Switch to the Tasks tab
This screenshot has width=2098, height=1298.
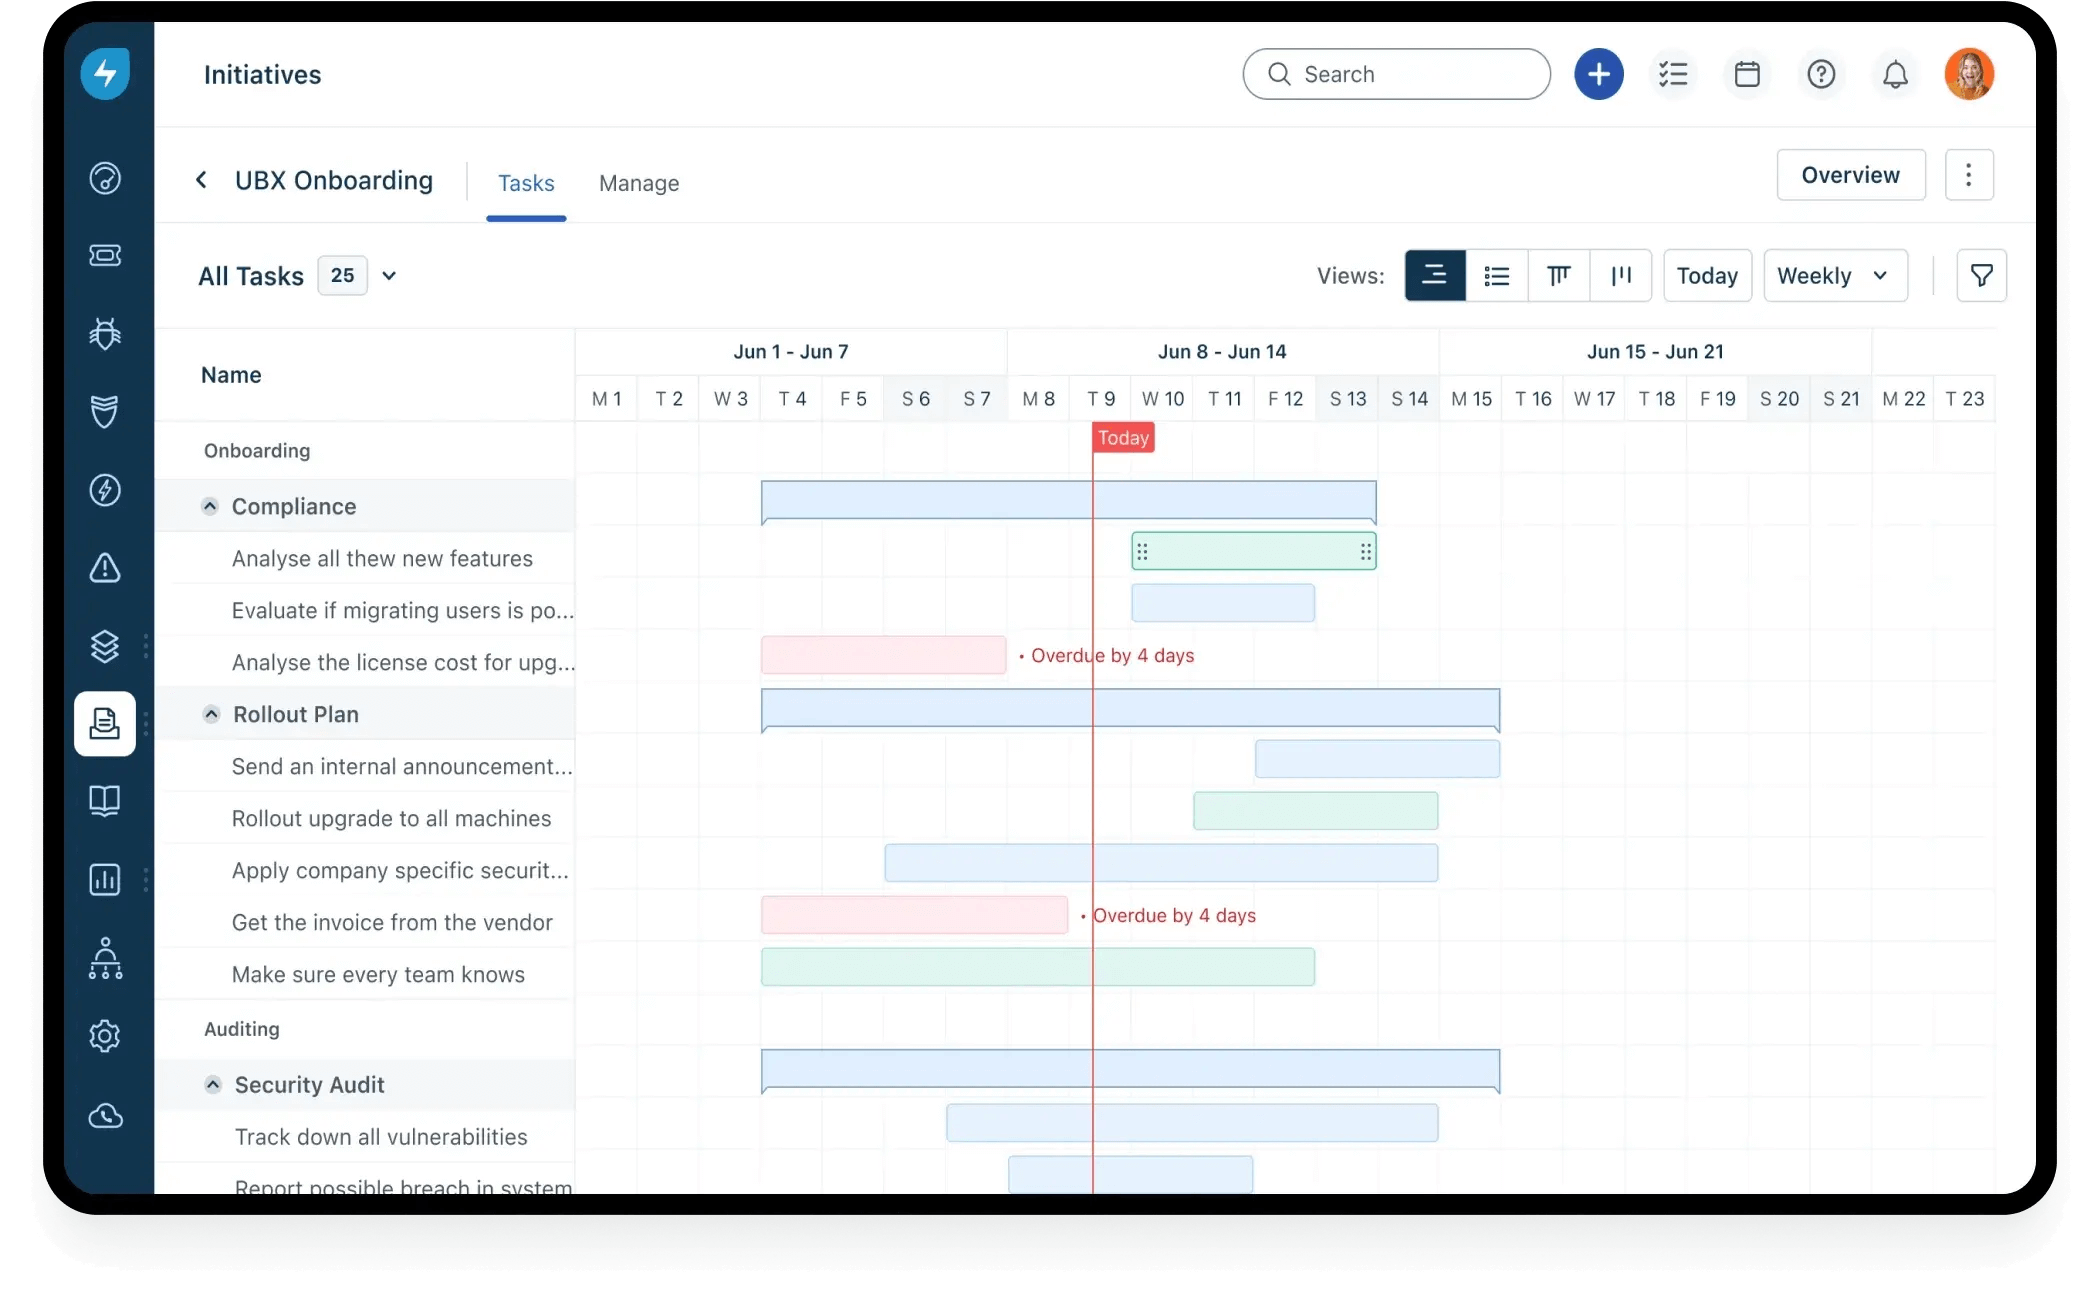coord(526,183)
